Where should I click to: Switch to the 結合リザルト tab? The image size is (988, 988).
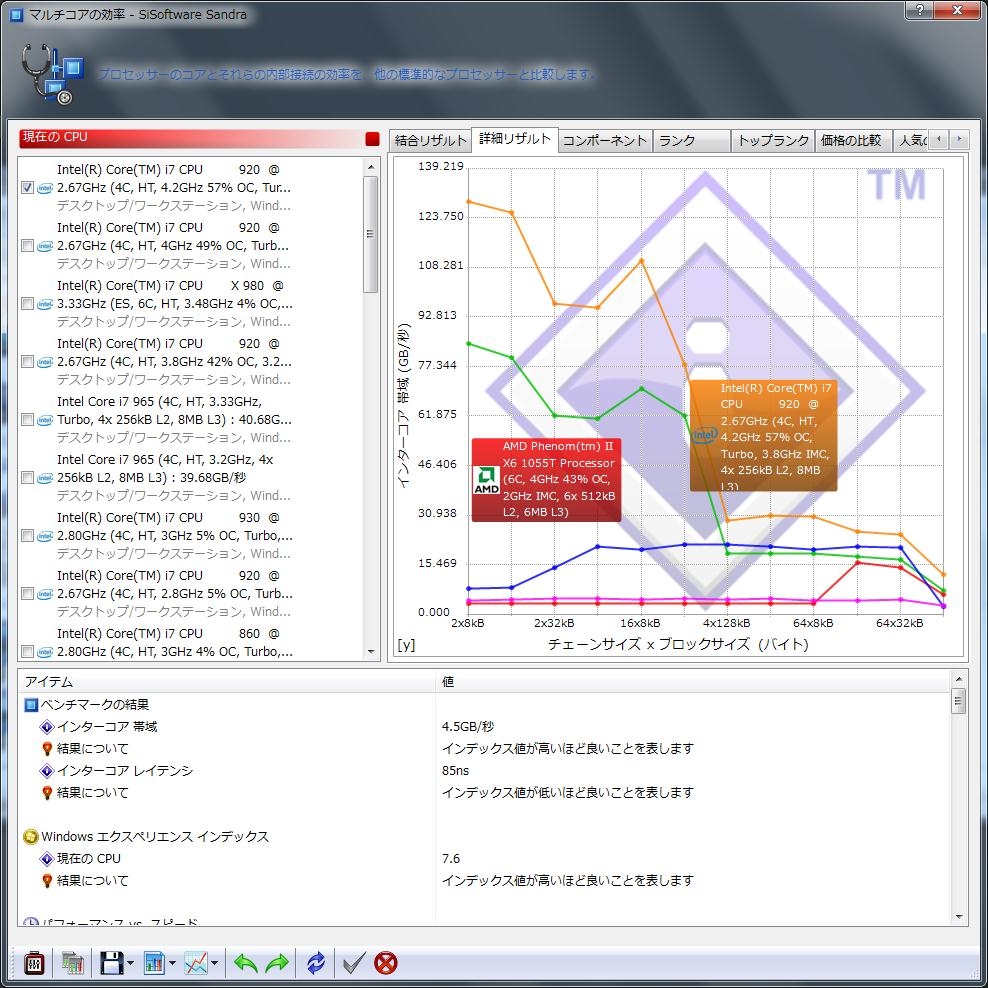[430, 140]
